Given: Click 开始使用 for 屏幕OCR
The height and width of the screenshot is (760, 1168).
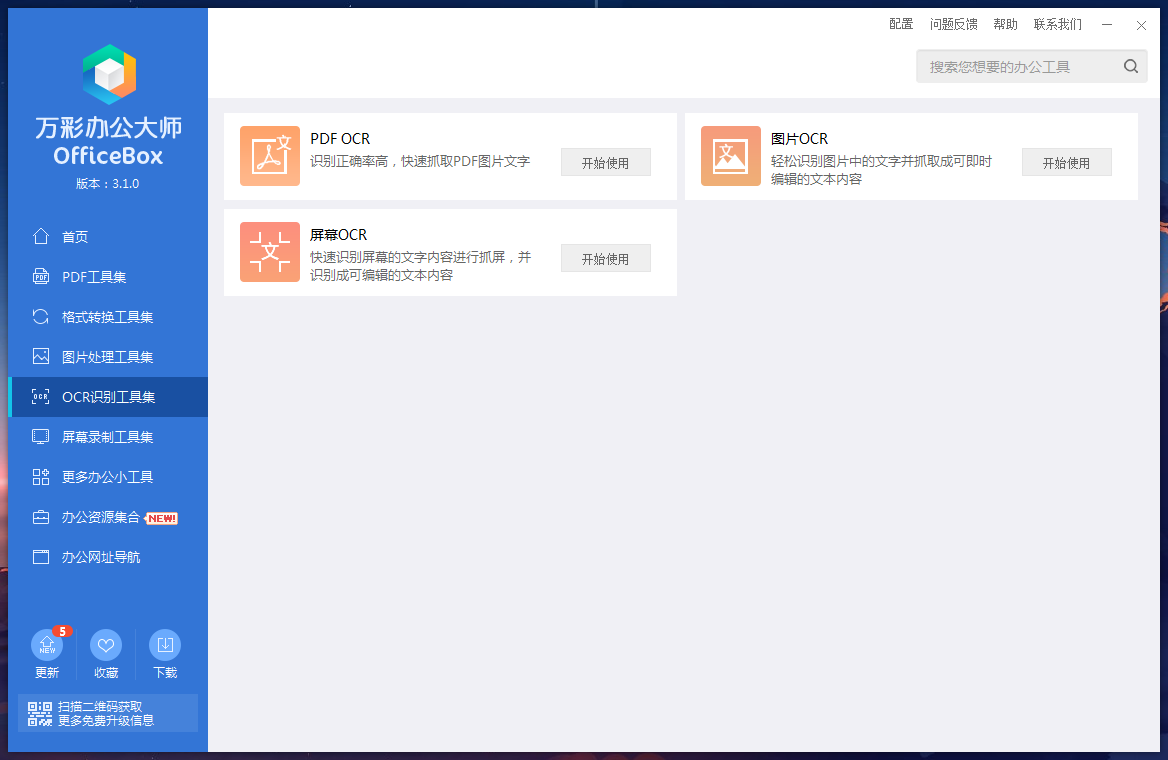Looking at the screenshot, I should pyautogui.click(x=606, y=259).
